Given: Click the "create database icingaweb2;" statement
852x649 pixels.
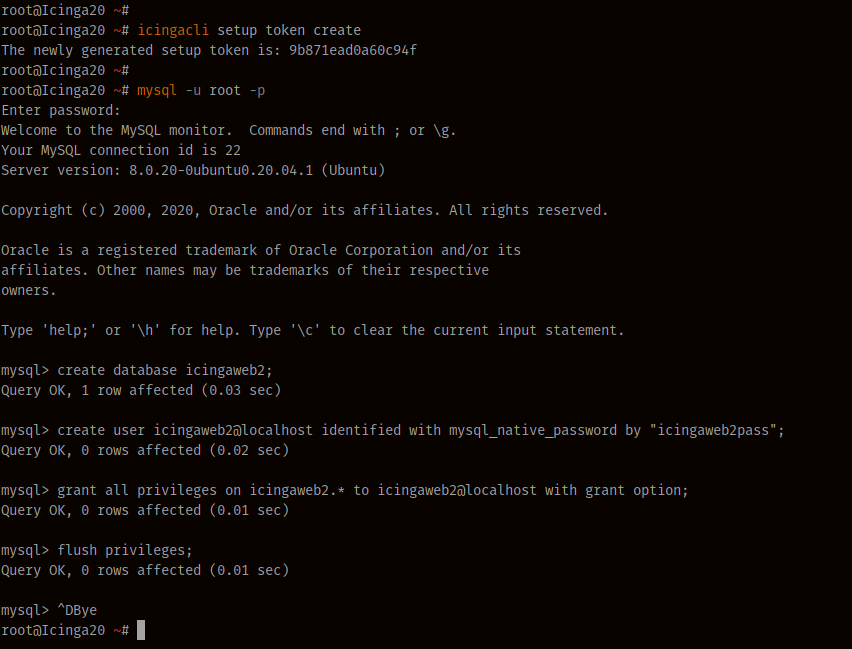Looking at the screenshot, I should (165, 370).
